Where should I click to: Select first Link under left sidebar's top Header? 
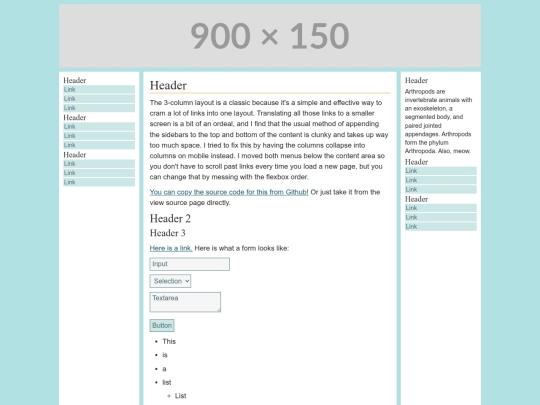coord(99,90)
